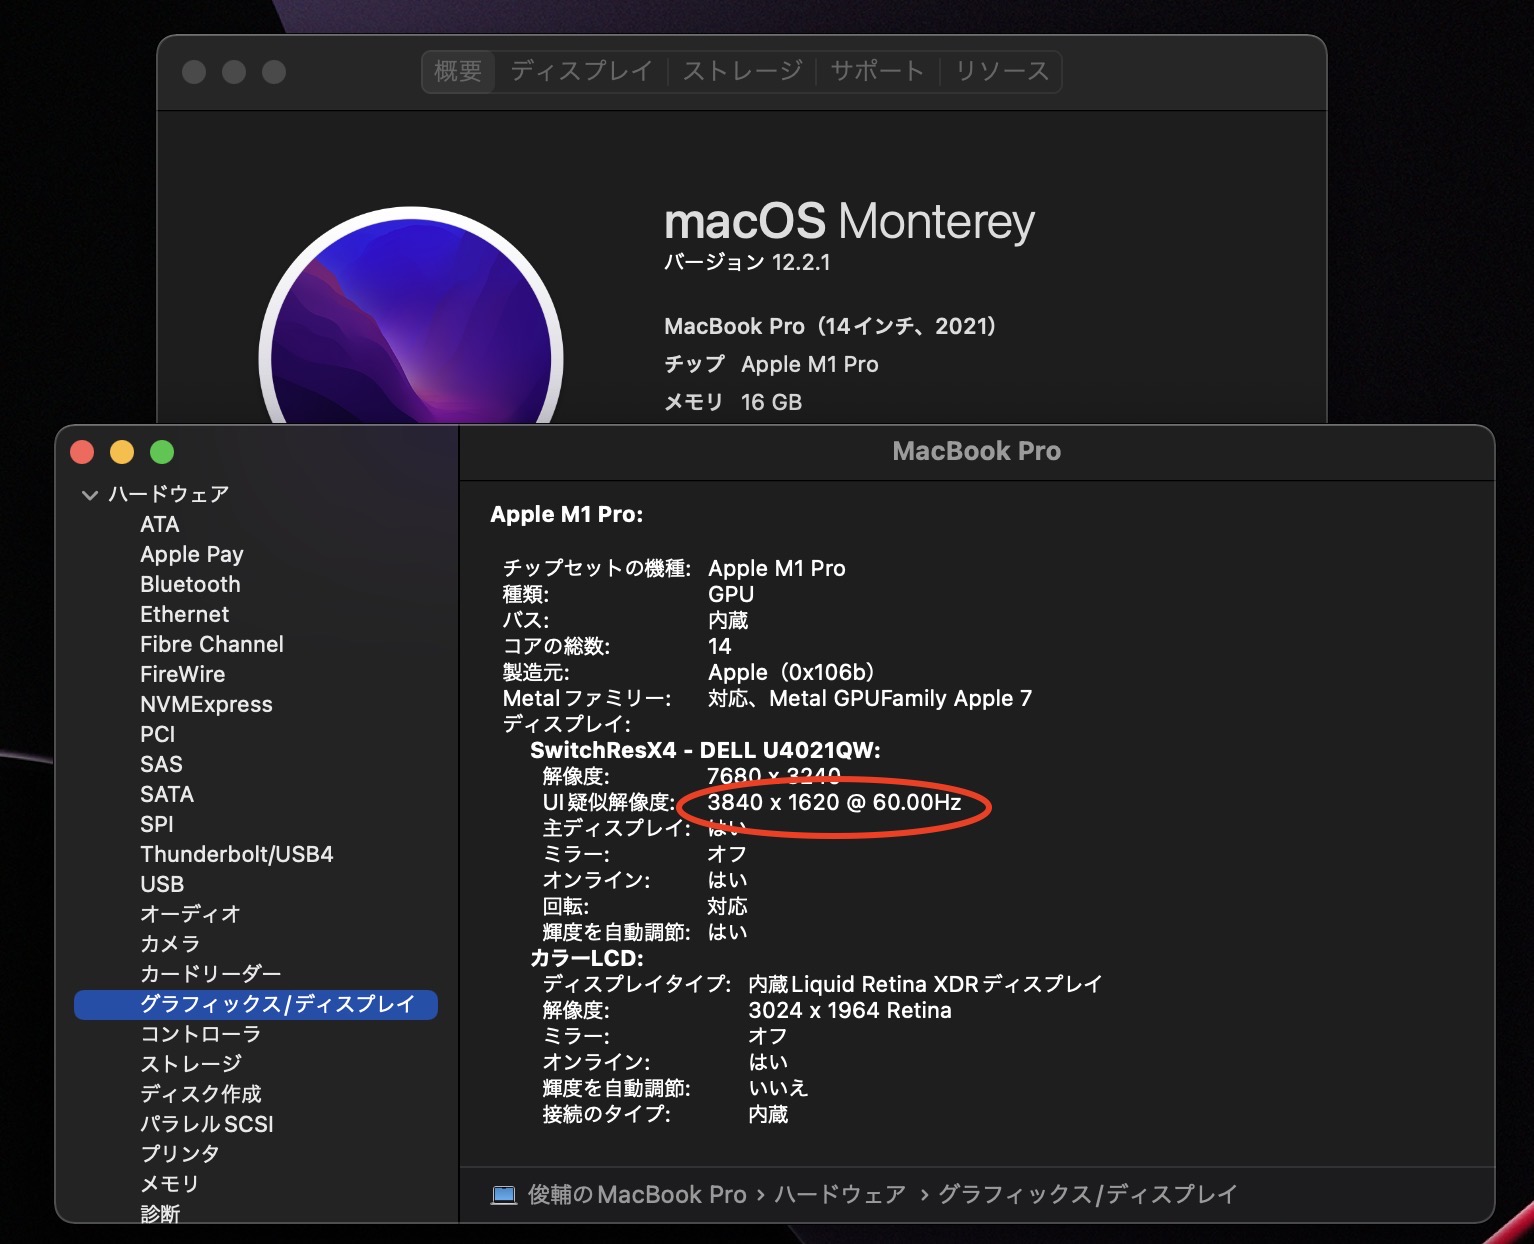Click the MacBook icon in the path bar
Image resolution: width=1534 pixels, height=1244 pixels.
click(504, 1195)
